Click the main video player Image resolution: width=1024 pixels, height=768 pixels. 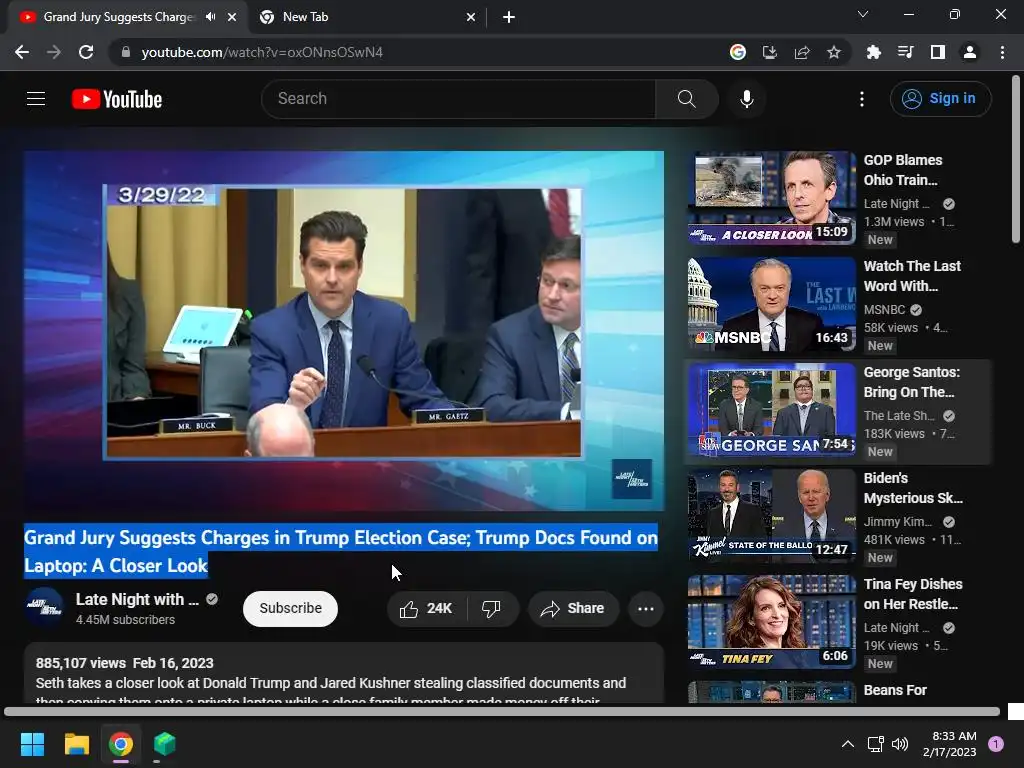pos(344,330)
